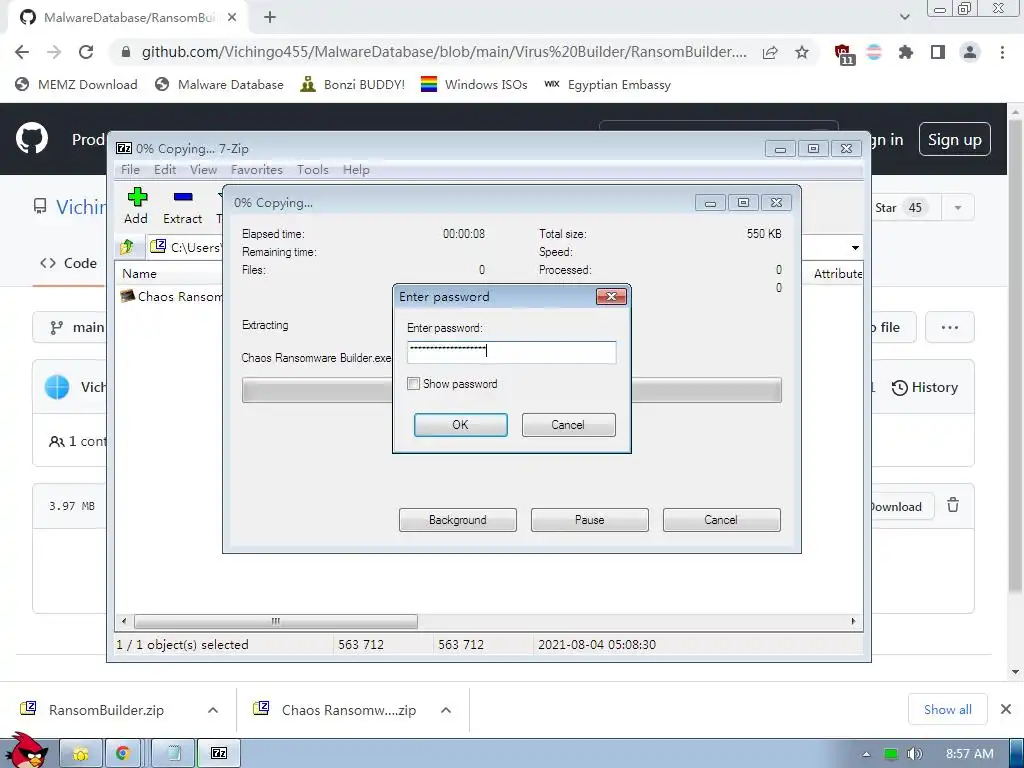Open Chrome tab search chevron
The image size is (1024, 768).
tap(904, 18)
